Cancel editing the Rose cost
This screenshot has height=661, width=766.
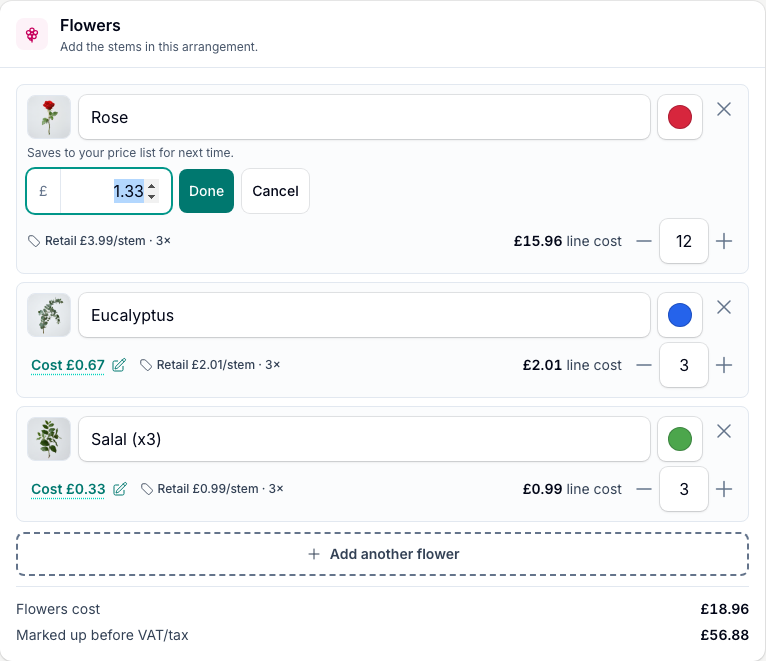276,191
